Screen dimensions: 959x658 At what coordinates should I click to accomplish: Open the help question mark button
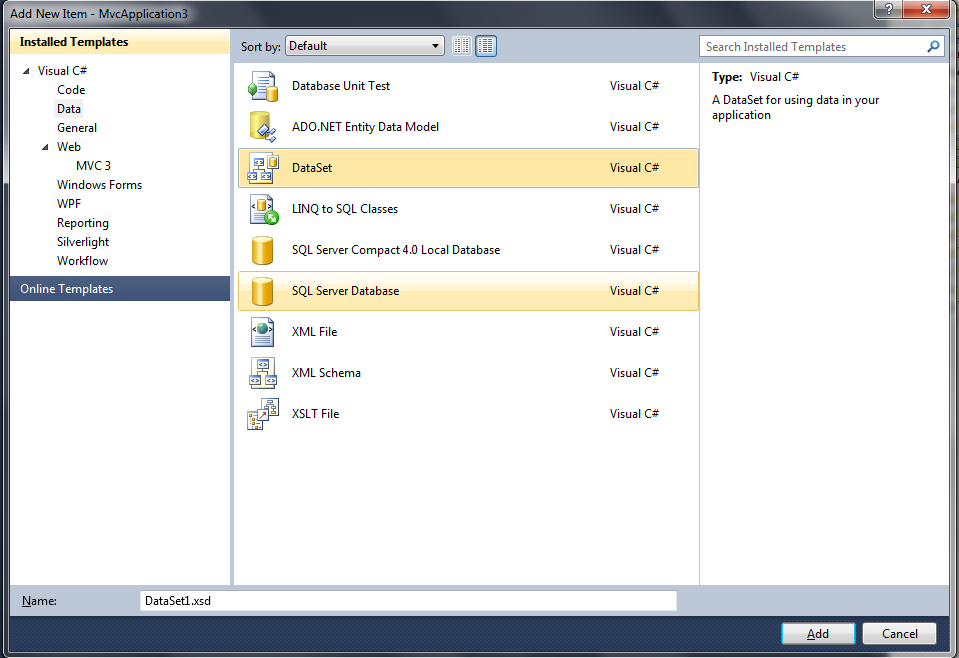click(x=888, y=9)
